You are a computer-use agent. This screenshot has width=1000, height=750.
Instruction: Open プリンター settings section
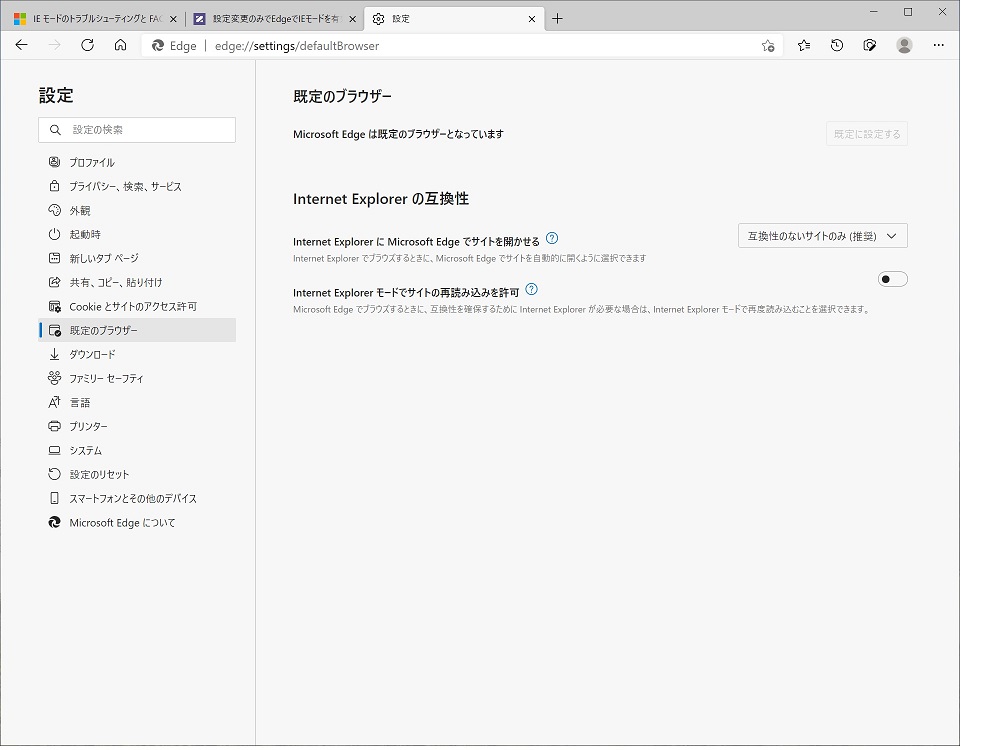pyautogui.click(x=137, y=426)
